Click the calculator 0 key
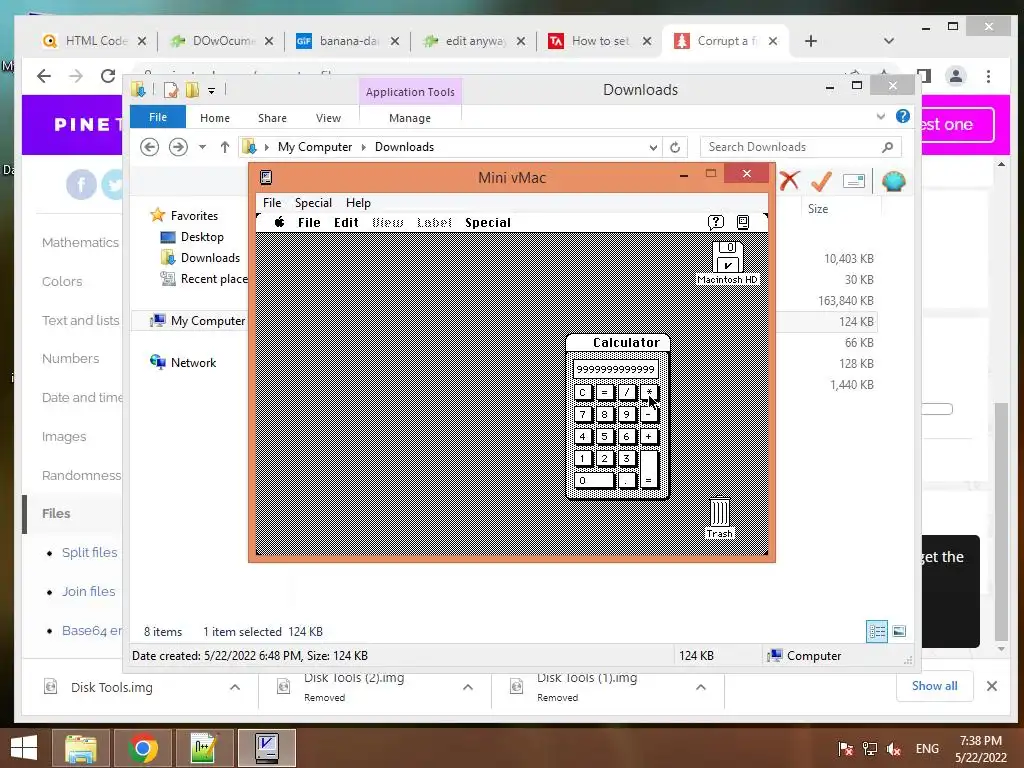The image size is (1024, 768). [594, 480]
